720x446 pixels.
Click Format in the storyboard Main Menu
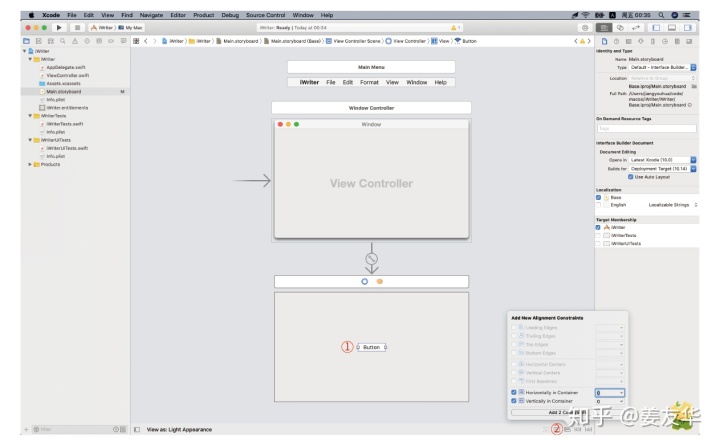369,82
